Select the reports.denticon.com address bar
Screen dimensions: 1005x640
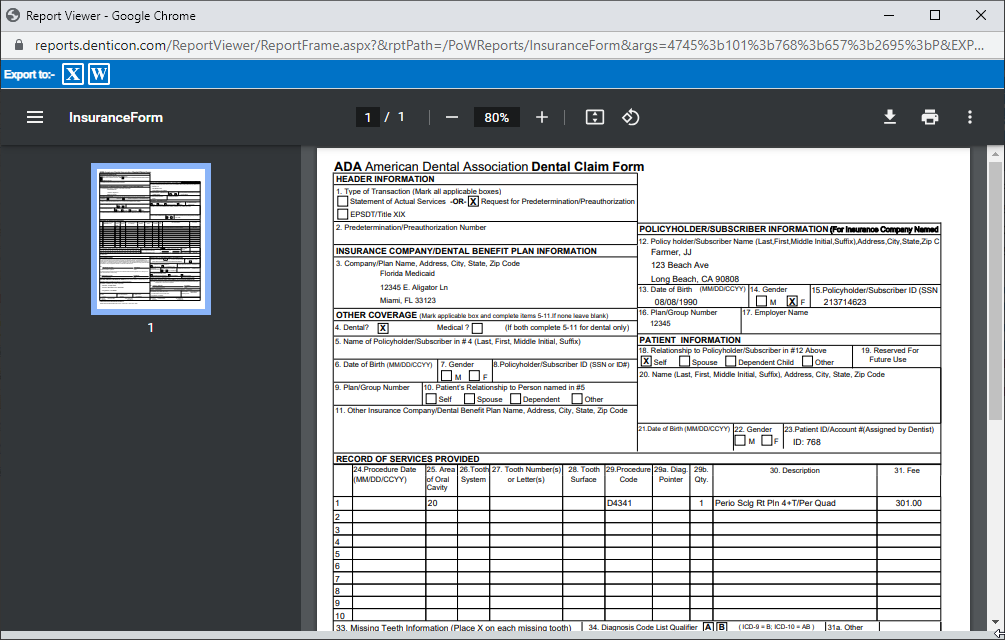[300, 45]
